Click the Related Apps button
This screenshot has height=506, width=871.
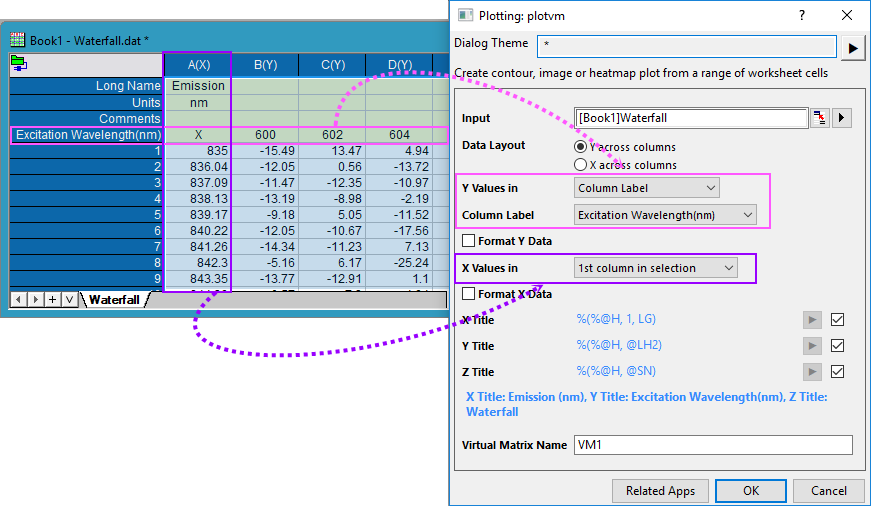[660, 491]
